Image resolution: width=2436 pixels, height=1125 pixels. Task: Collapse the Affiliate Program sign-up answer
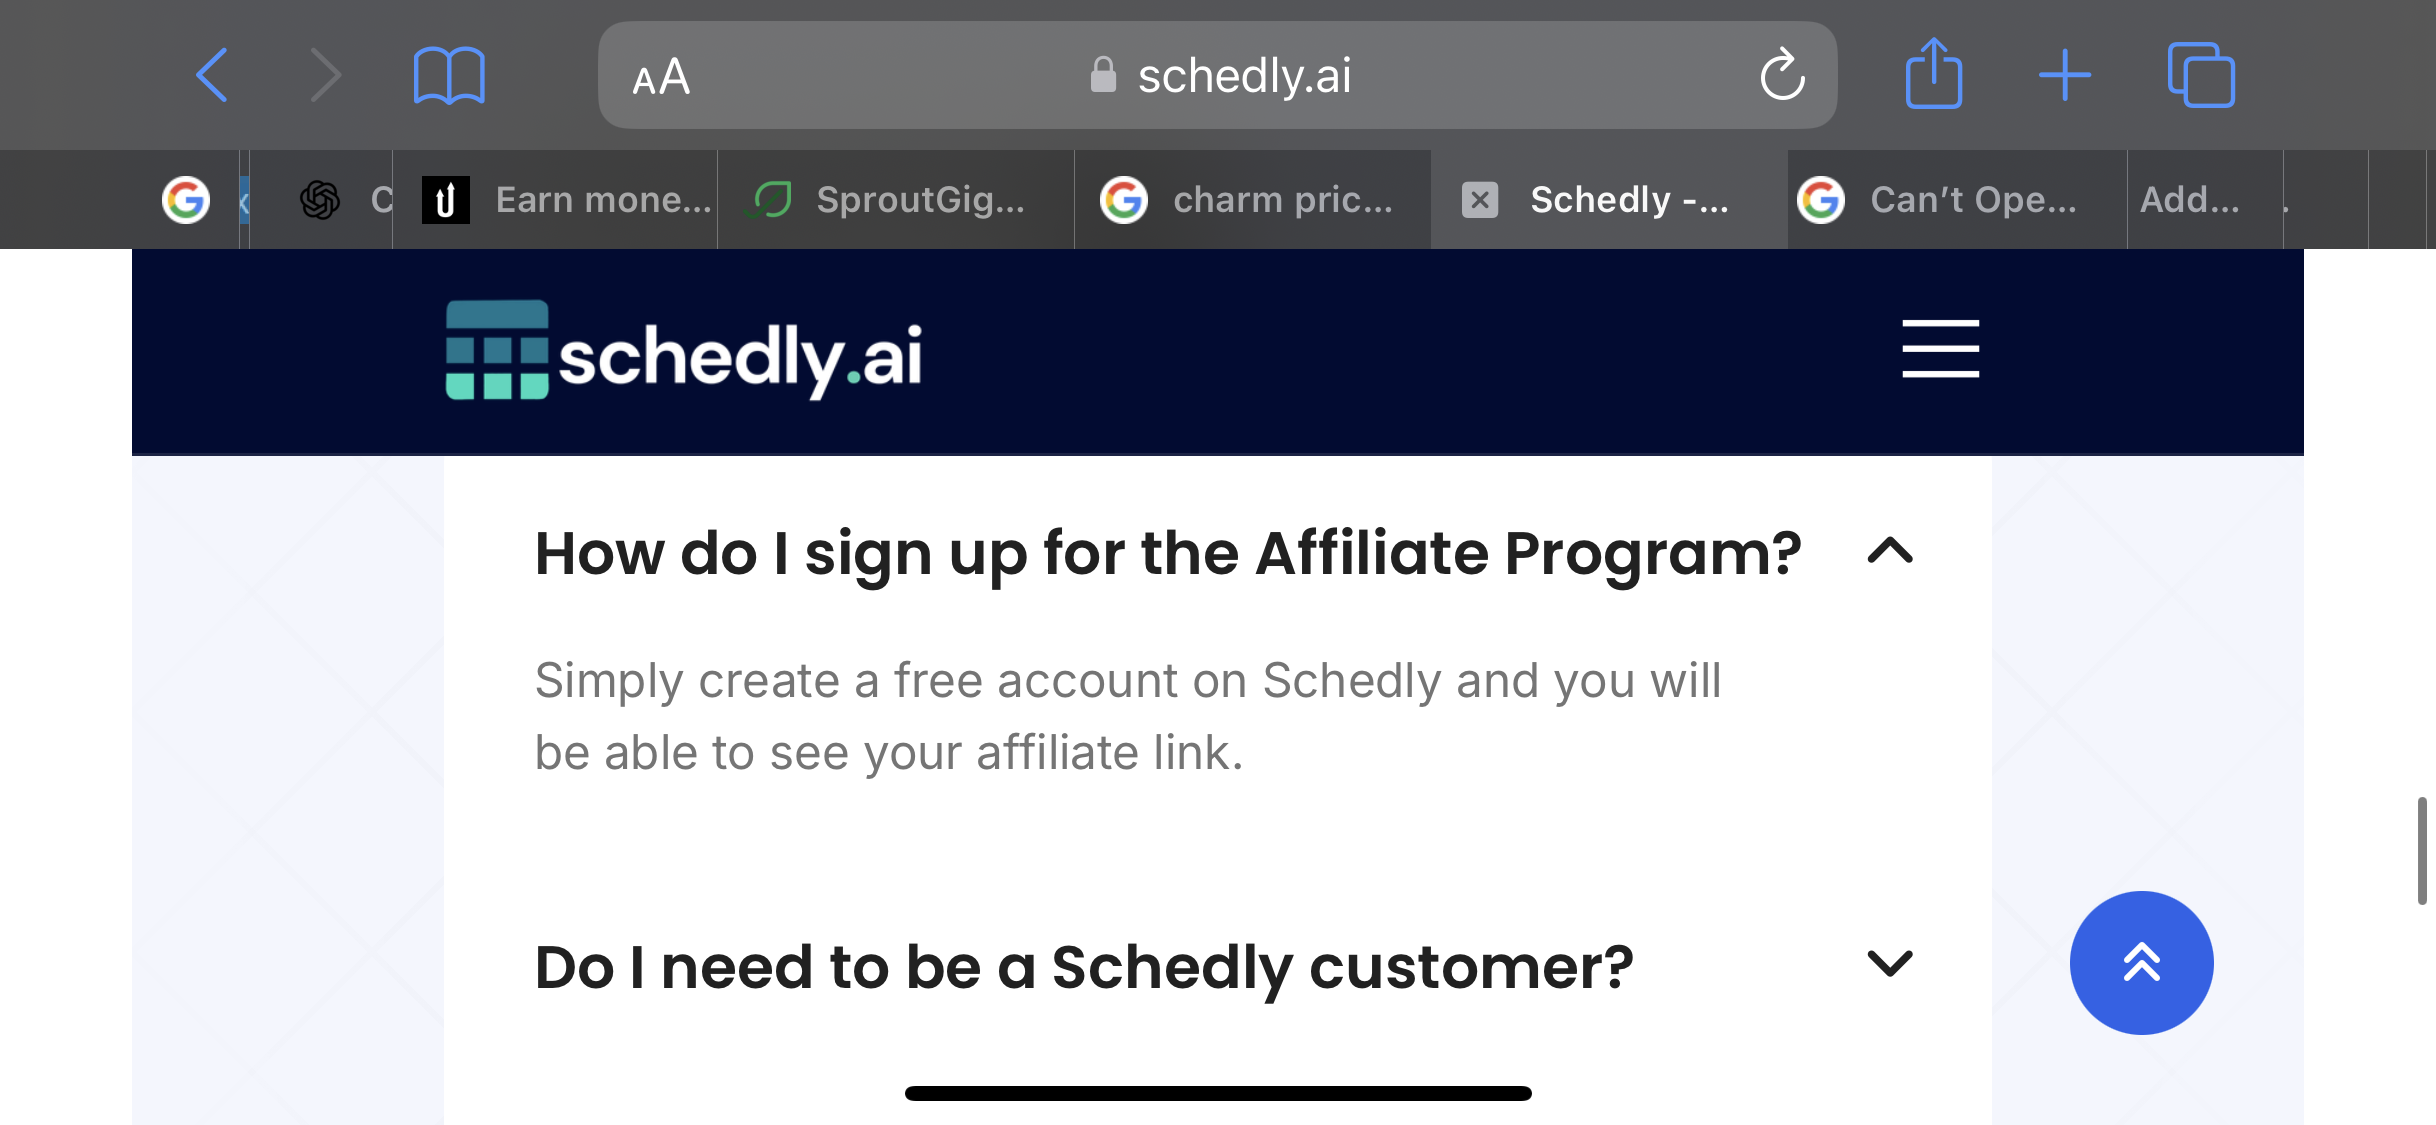pyautogui.click(x=1890, y=551)
